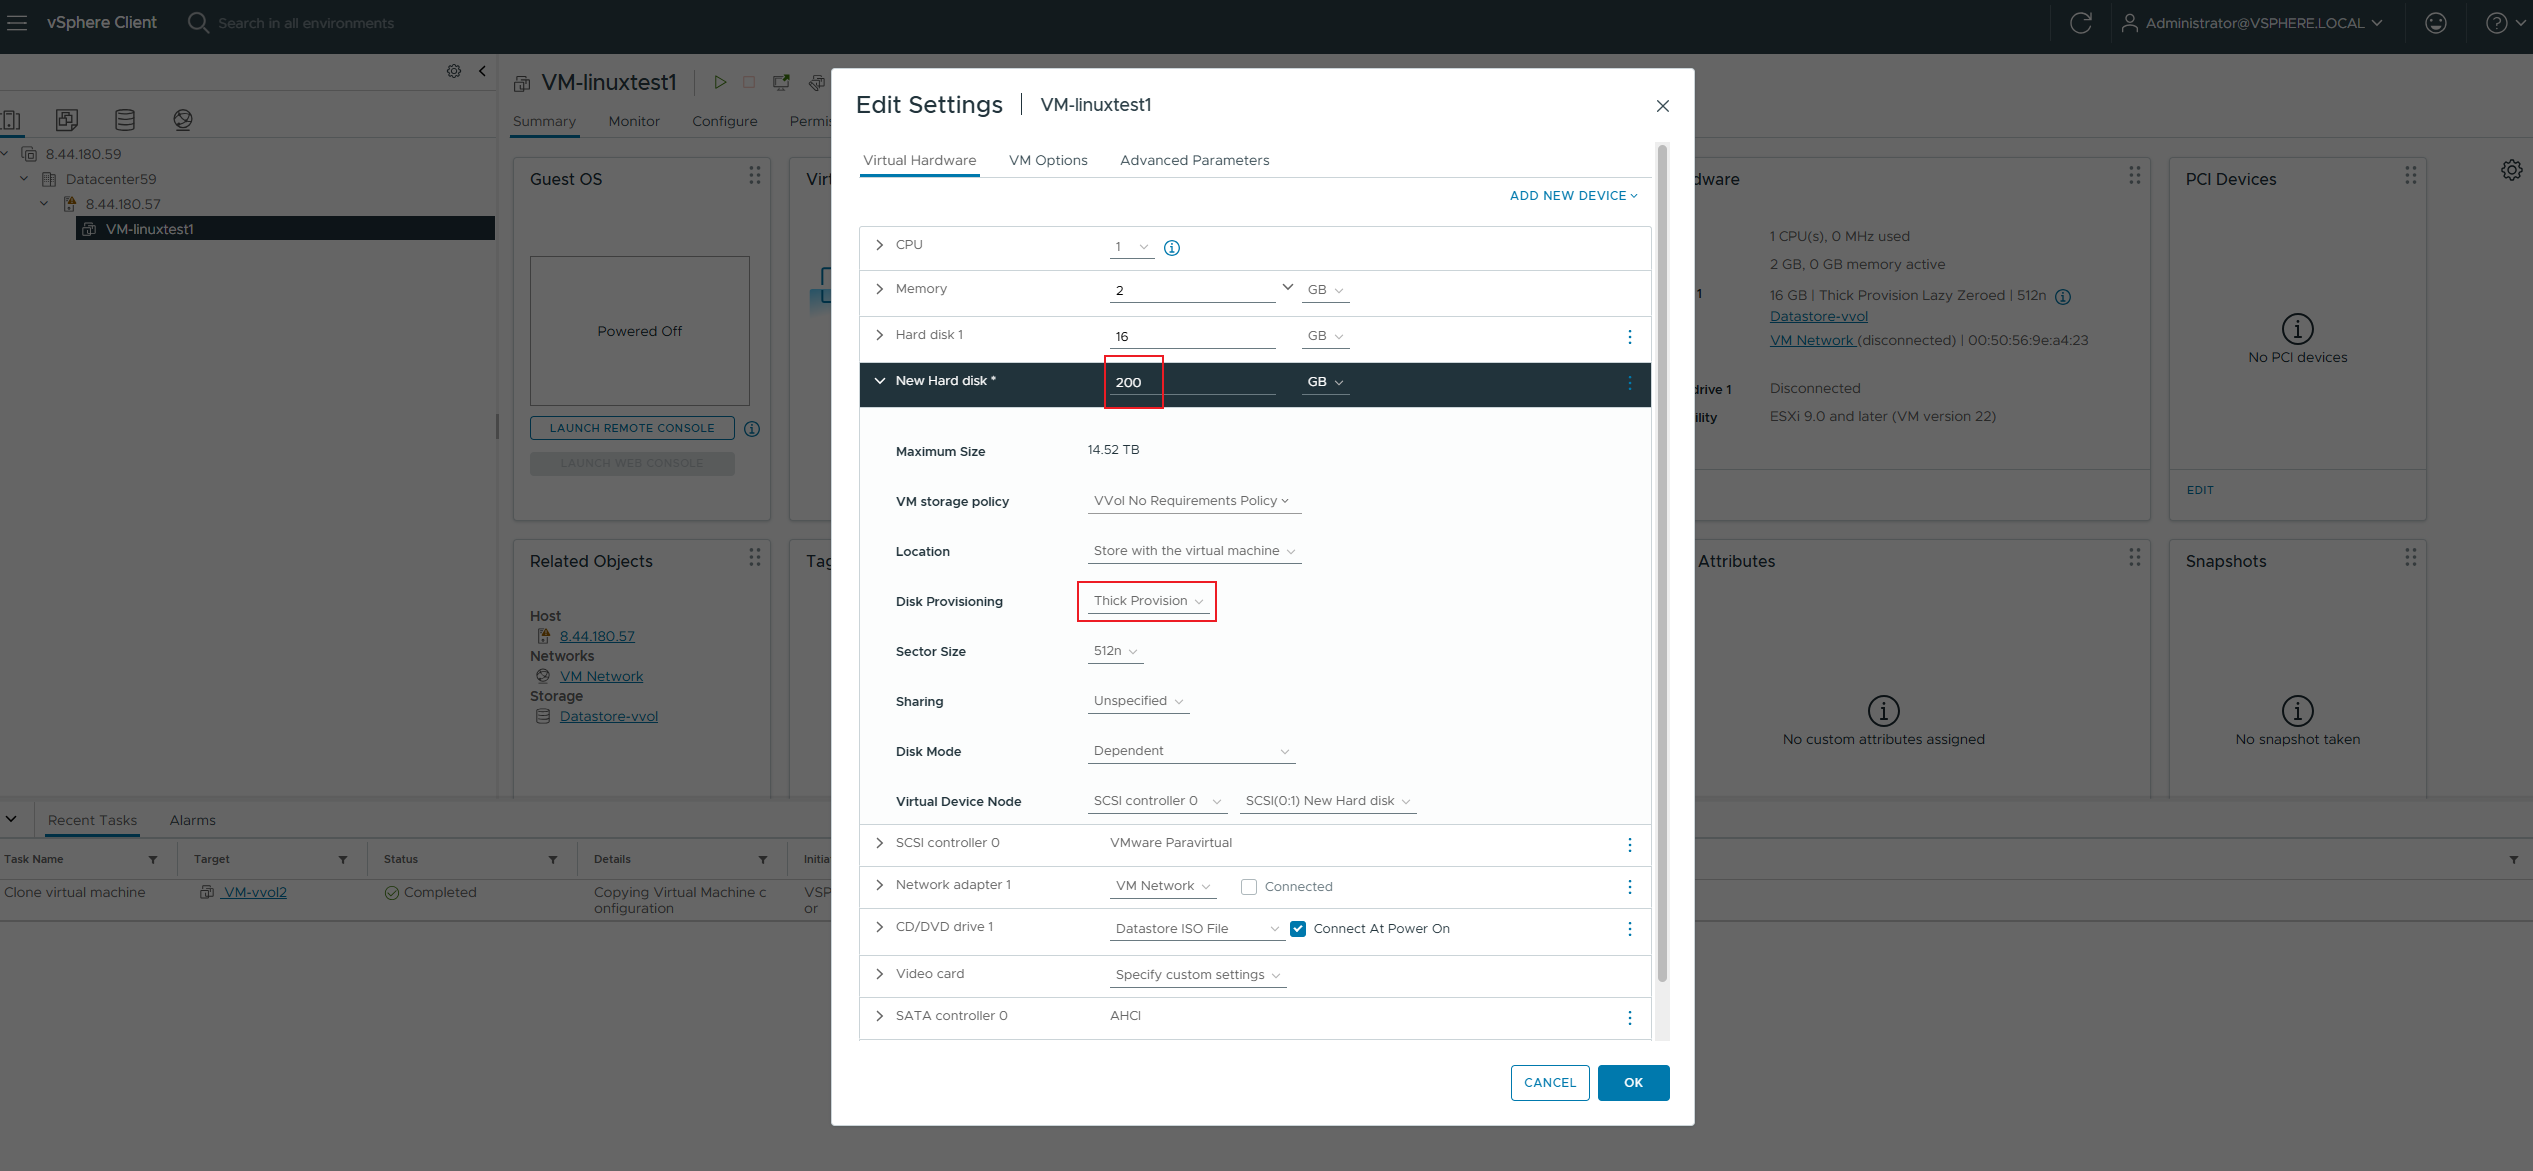
Task: Open the VM-vvol2 task target link
Action: point(255,892)
